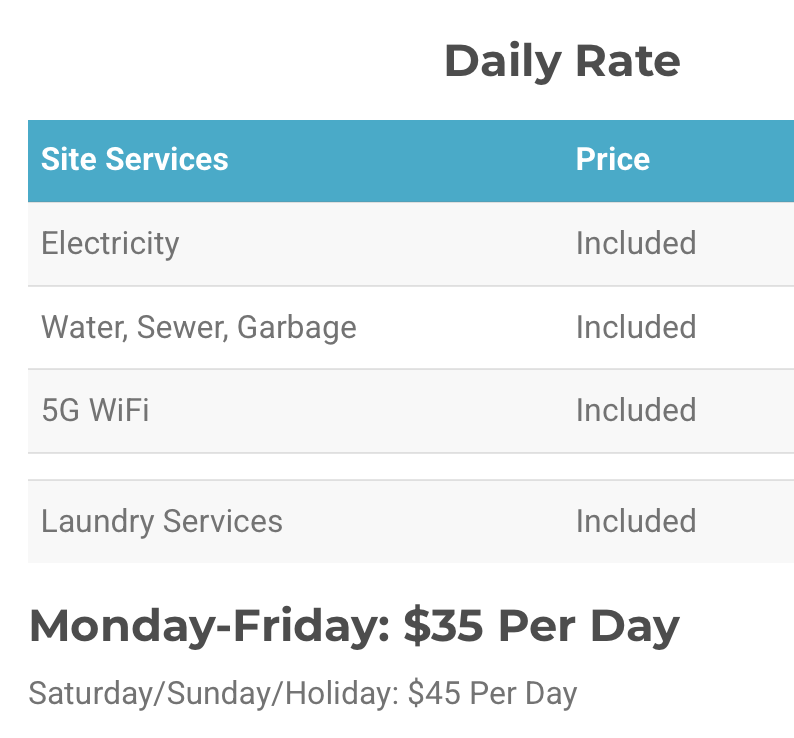
Task: Click Included in the 5G WiFi row
Action: point(635,410)
